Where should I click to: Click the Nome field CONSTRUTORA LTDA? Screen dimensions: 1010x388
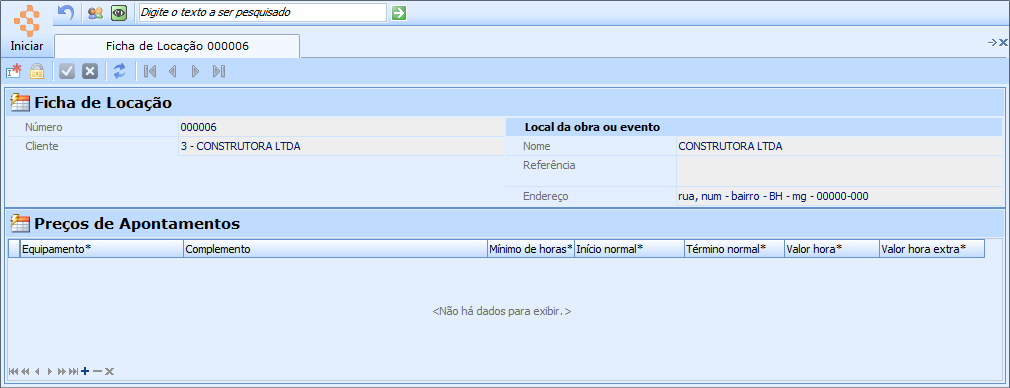point(840,146)
